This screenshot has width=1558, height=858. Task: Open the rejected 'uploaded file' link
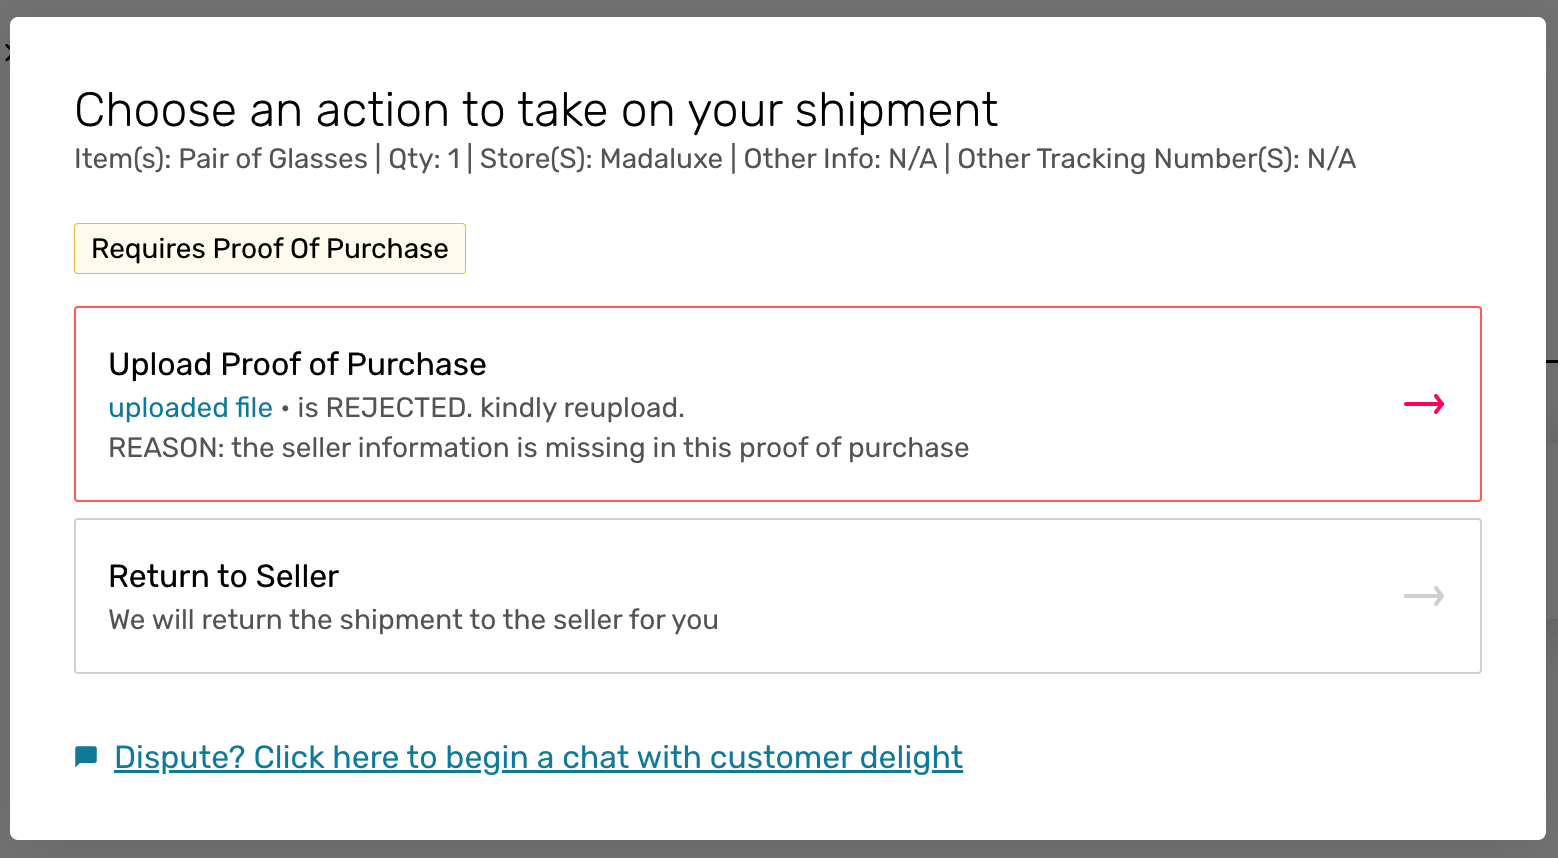click(x=190, y=408)
